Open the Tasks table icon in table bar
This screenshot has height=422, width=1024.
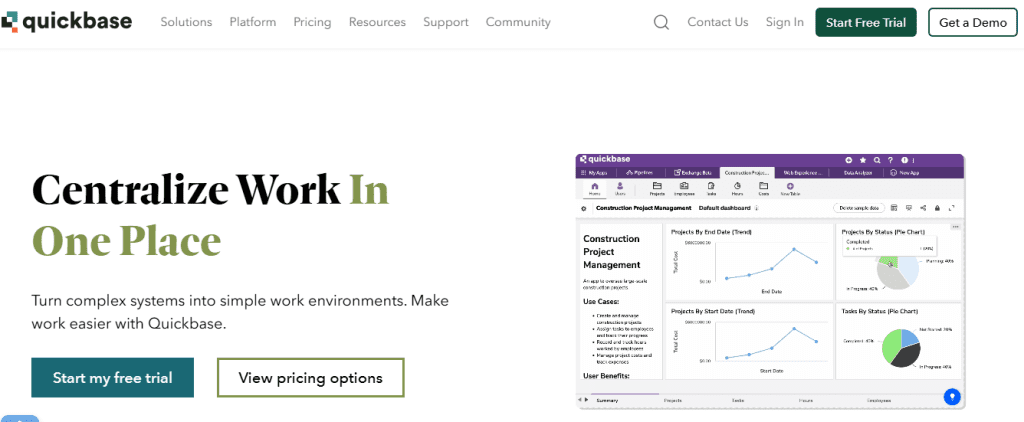pyautogui.click(x=711, y=186)
